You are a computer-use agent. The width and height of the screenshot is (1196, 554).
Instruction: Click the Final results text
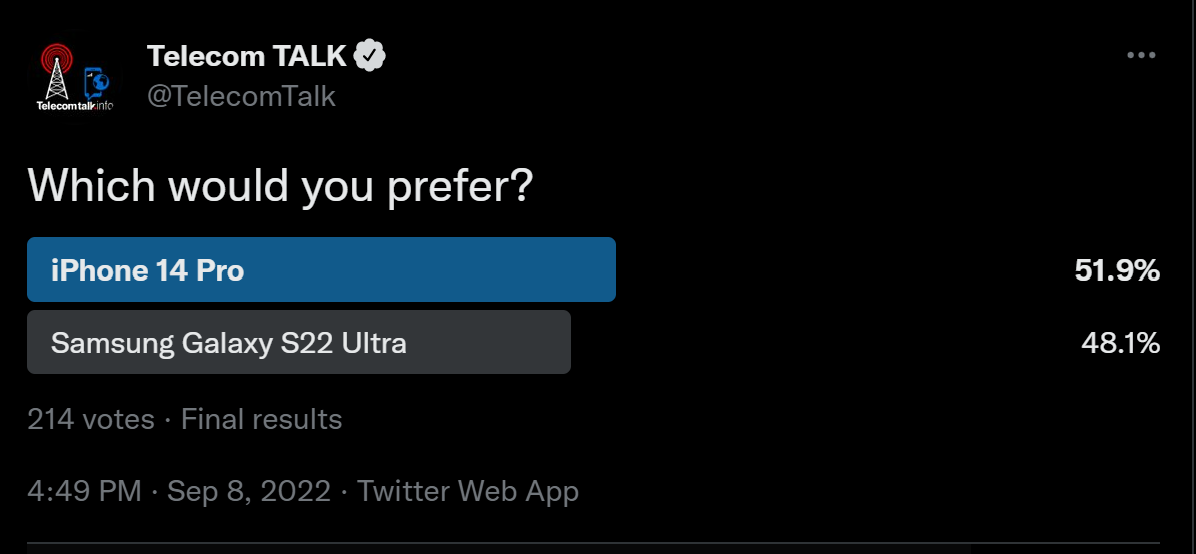(262, 419)
